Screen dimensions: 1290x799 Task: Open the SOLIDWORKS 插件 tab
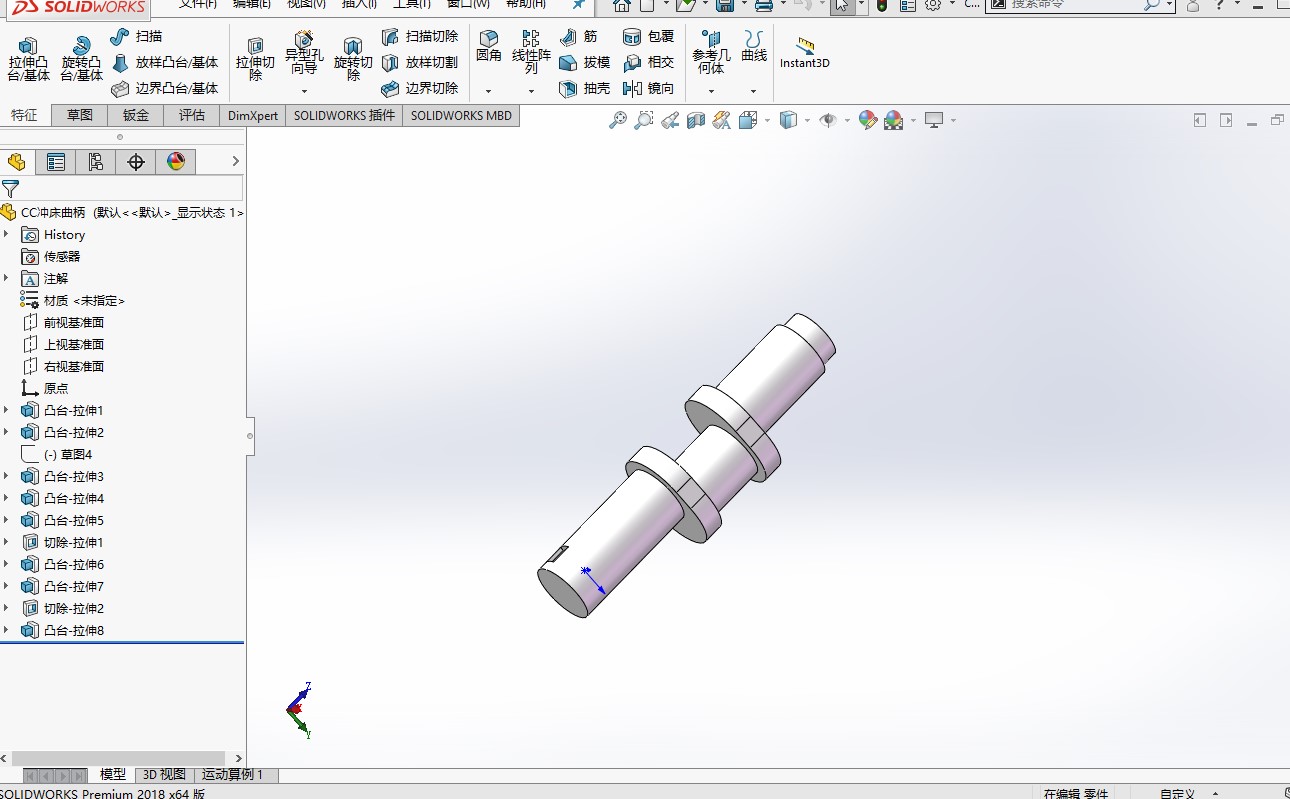pos(344,115)
